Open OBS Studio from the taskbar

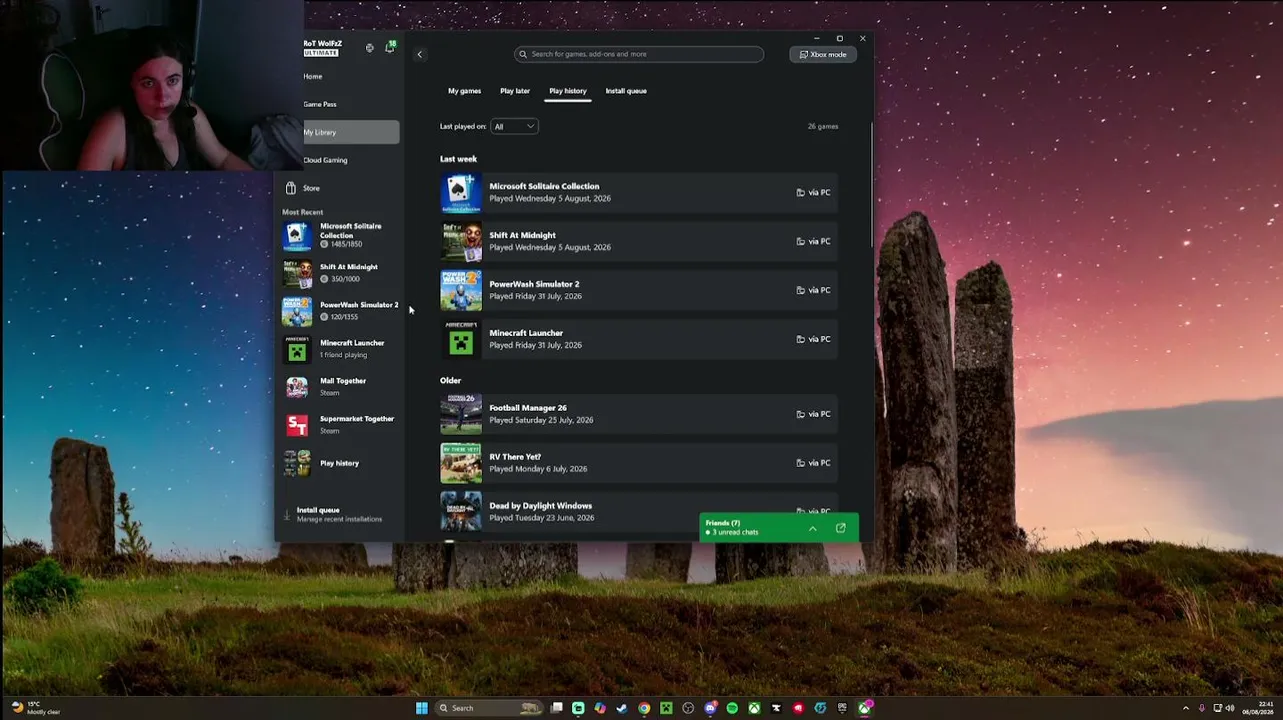tap(688, 708)
